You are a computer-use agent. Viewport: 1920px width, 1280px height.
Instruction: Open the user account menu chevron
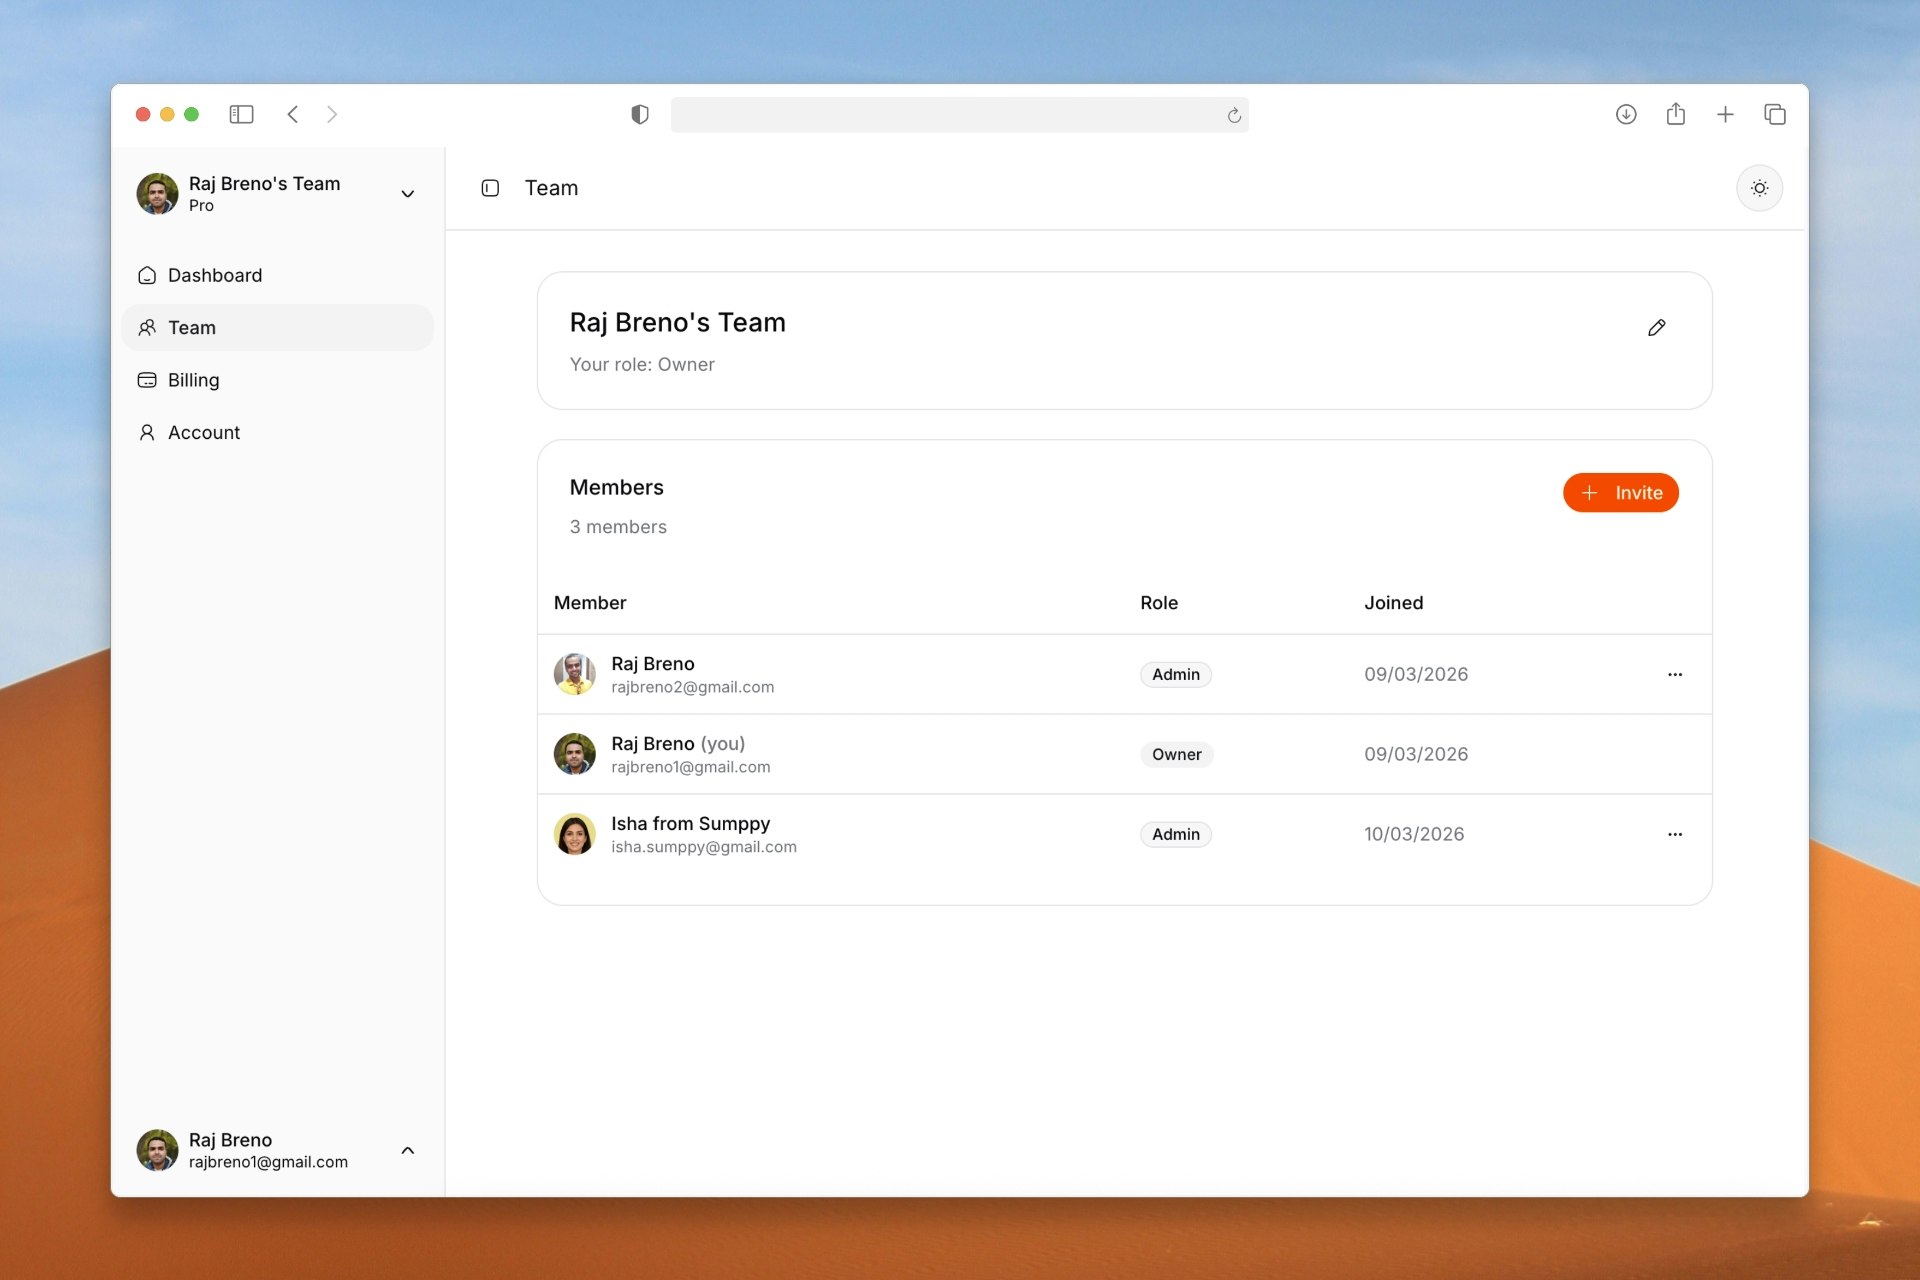(x=407, y=1150)
